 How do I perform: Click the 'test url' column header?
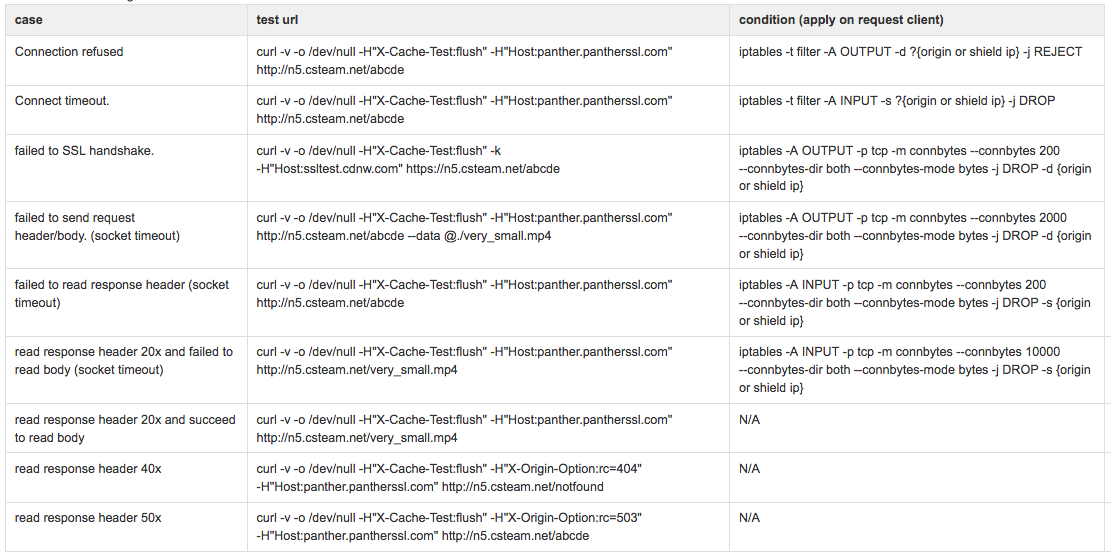pyautogui.click(x=277, y=20)
